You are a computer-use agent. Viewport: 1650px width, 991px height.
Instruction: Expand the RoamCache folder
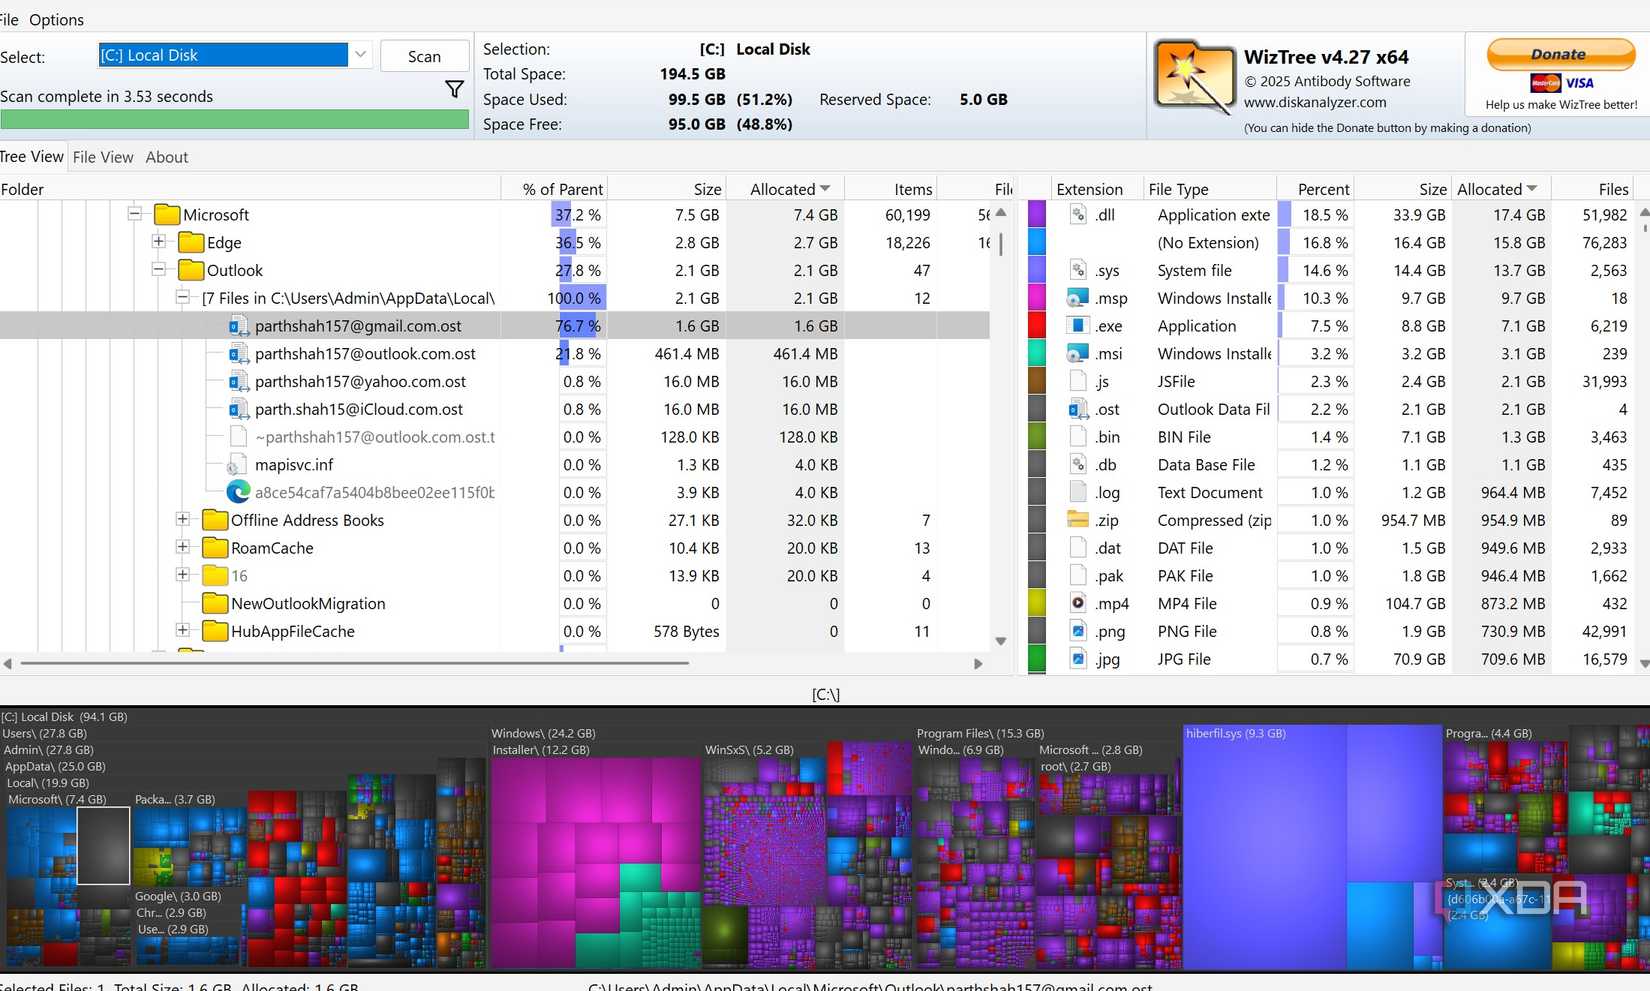pyautogui.click(x=183, y=548)
